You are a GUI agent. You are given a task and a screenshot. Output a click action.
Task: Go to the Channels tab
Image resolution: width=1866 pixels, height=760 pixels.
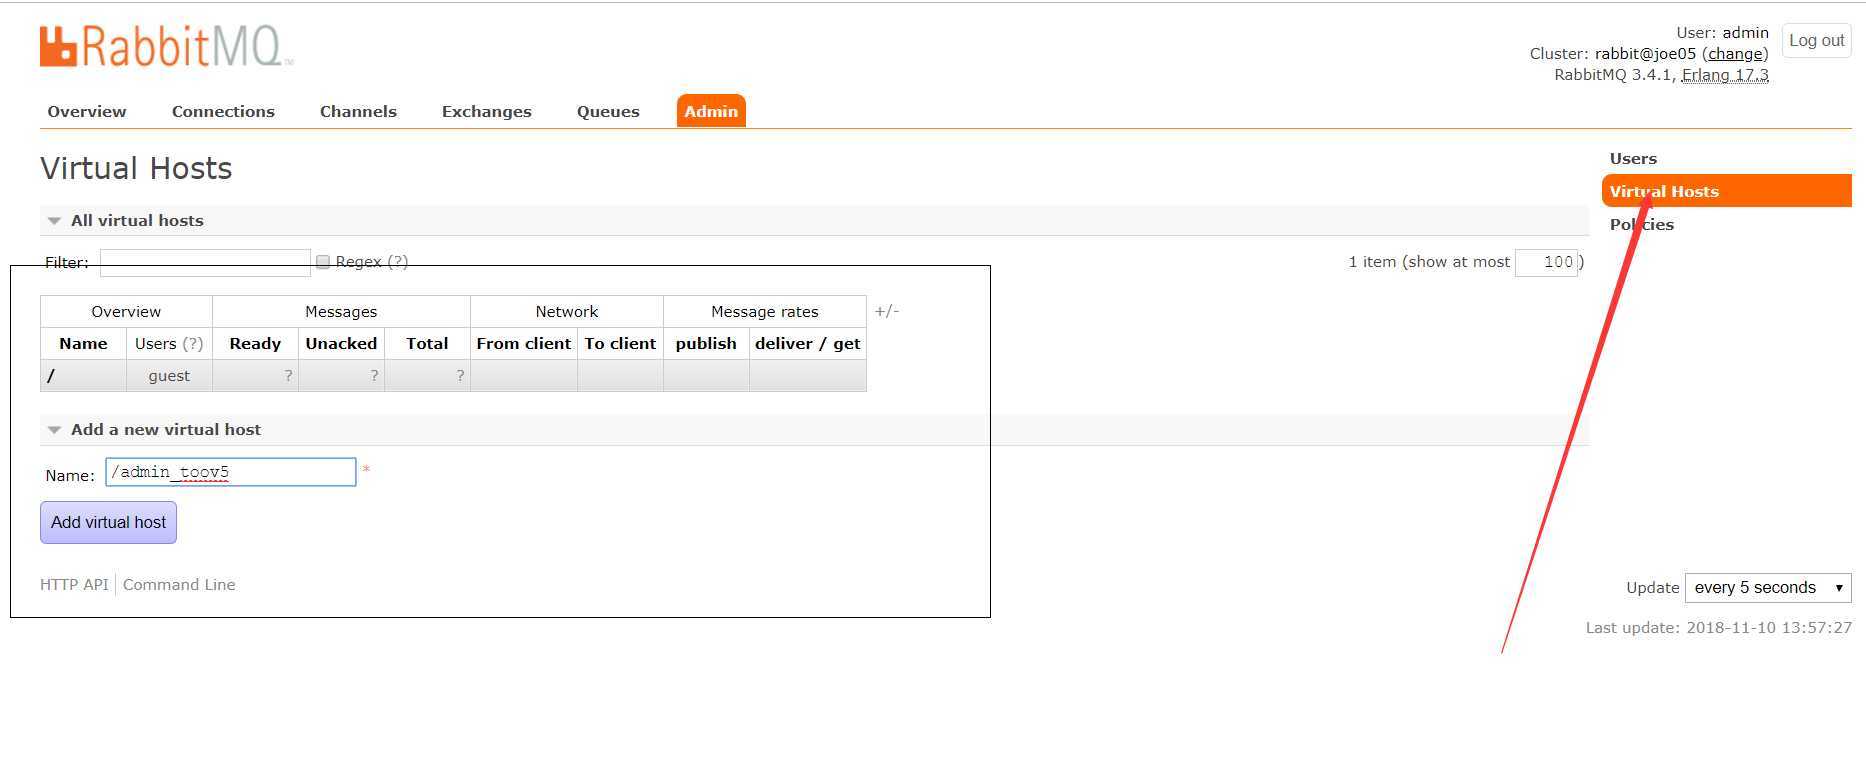point(358,111)
